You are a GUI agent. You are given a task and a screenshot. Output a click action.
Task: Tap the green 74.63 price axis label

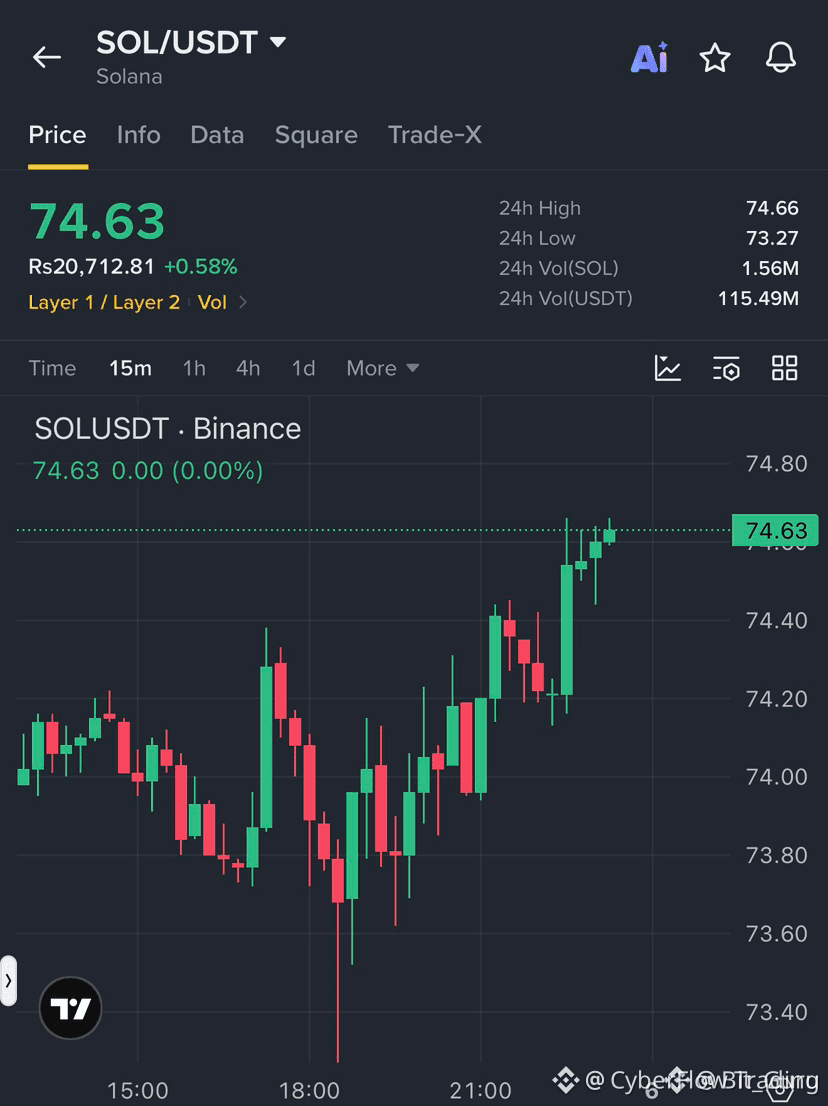775,530
